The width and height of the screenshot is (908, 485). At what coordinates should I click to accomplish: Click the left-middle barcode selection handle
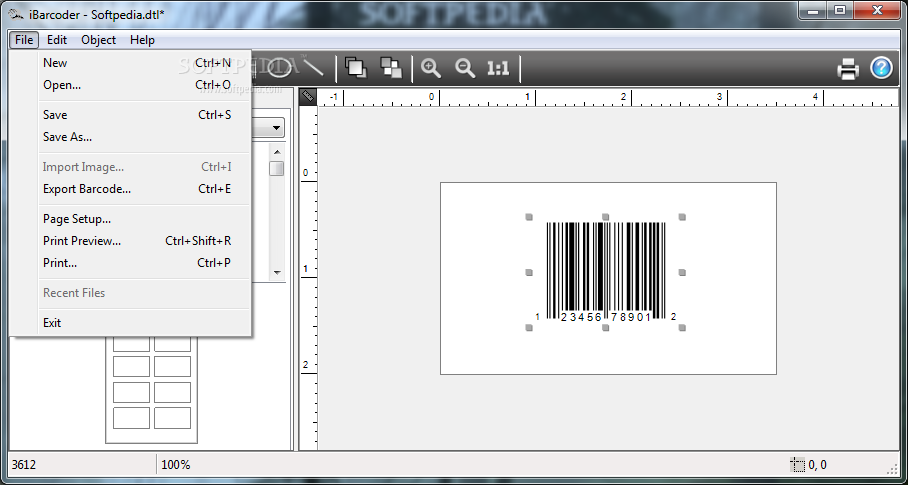pyautogui.click(x=529, y=273)
